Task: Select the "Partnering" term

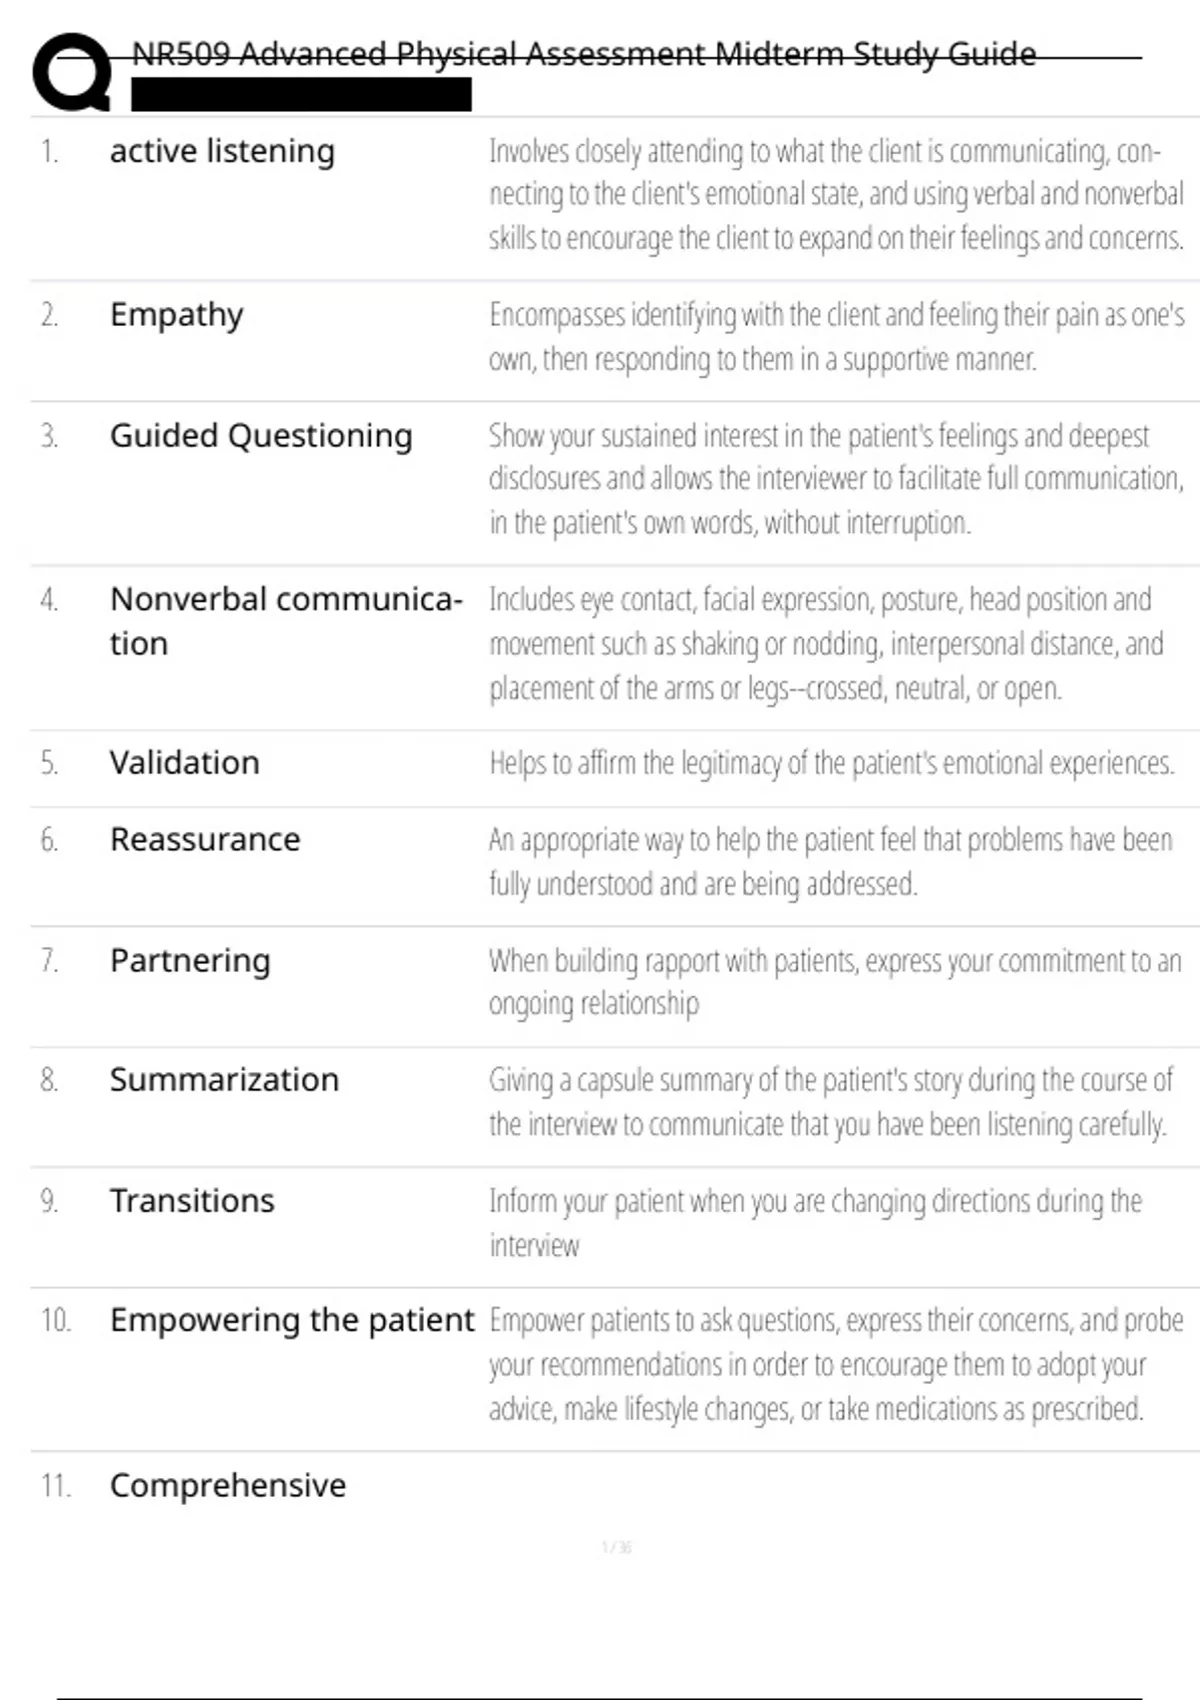Action: (190, 961)
